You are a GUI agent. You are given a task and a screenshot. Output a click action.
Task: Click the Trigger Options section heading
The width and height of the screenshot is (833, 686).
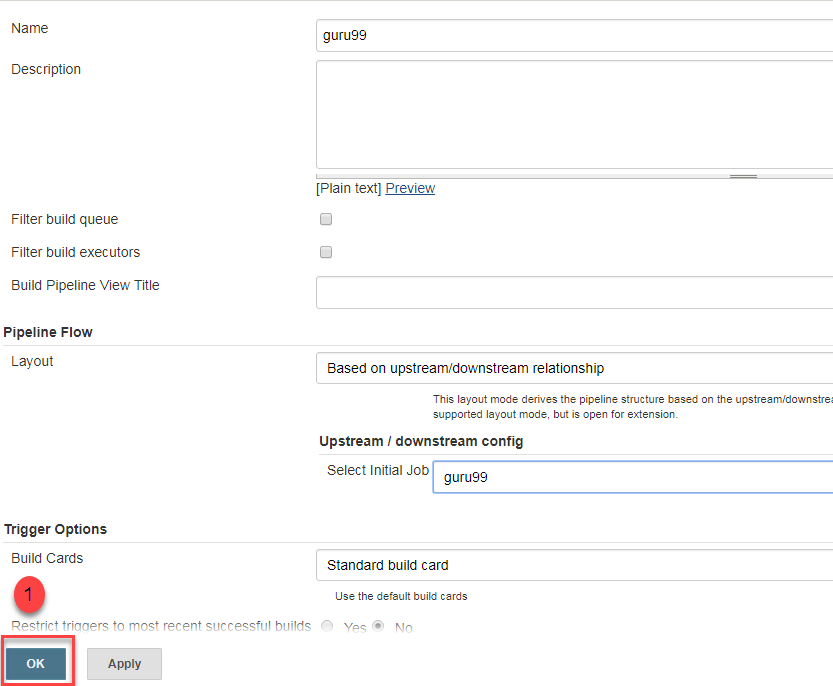pyautogui.click(x=55, y=529)
